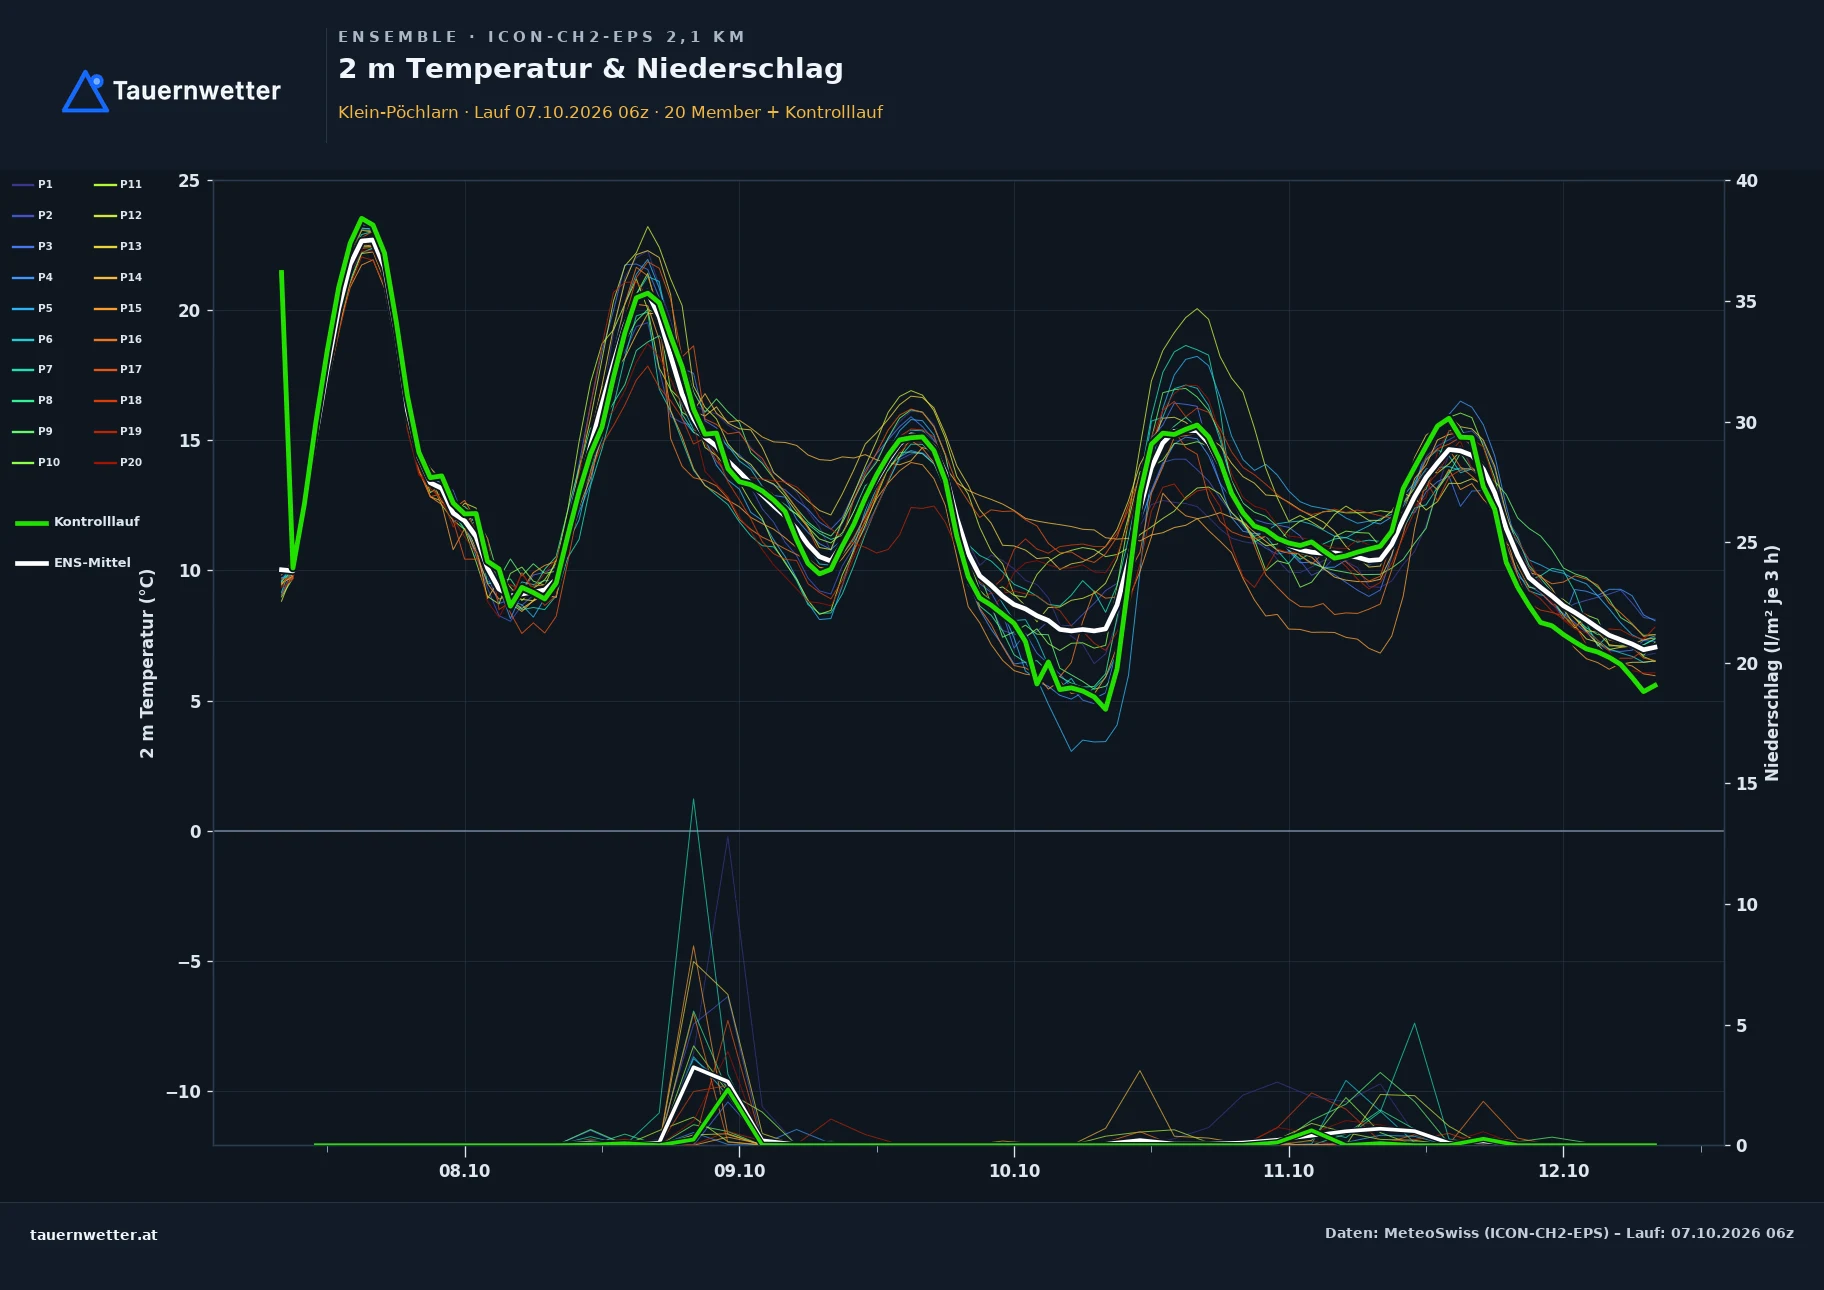Toggle the P7 legend entry
The width and height of the screenshot is (1824, 1290).
32,370
